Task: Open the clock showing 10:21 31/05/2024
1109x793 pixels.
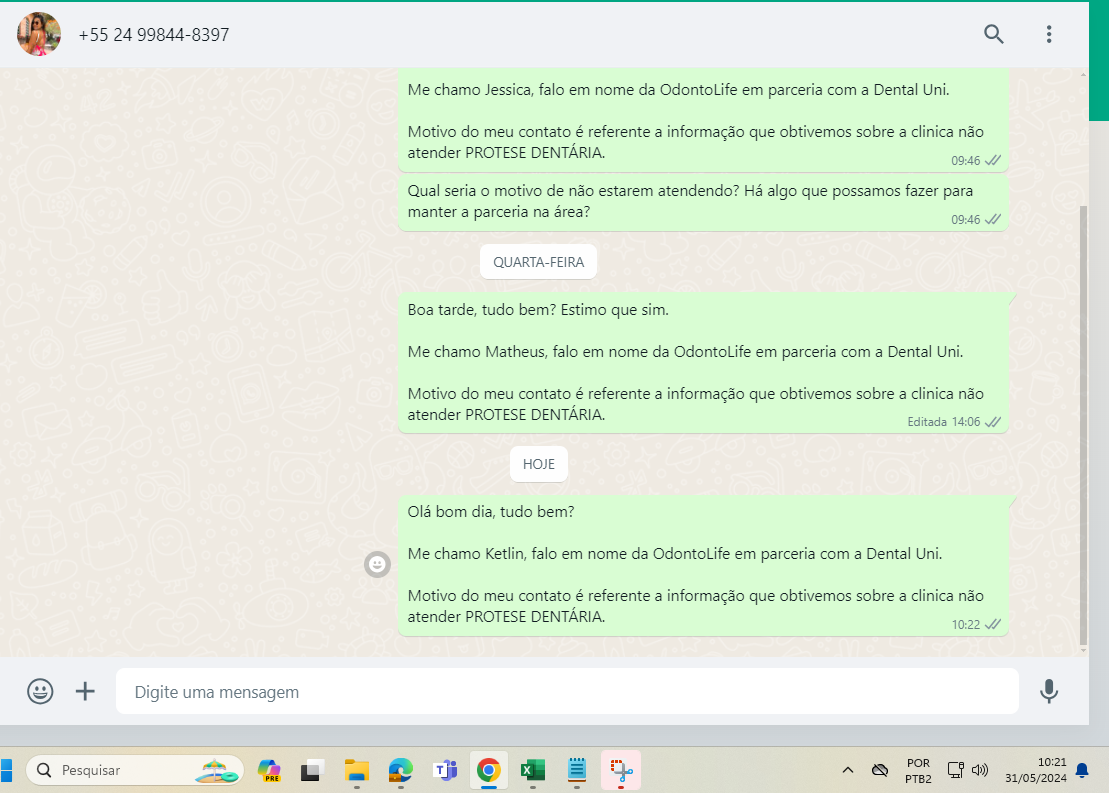Action: coord(1035,770)
